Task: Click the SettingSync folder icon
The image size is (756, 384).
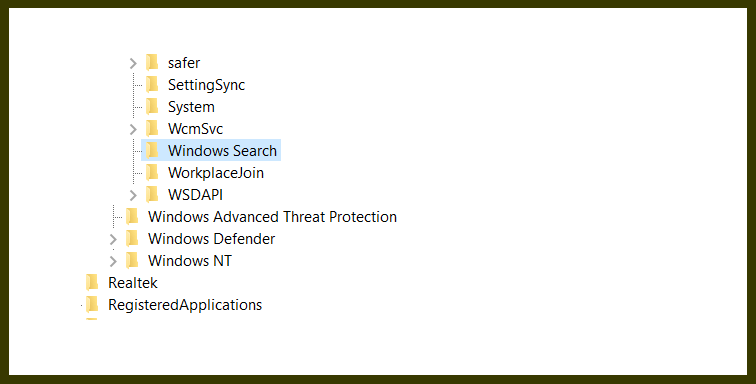Action: pos(152,84)
